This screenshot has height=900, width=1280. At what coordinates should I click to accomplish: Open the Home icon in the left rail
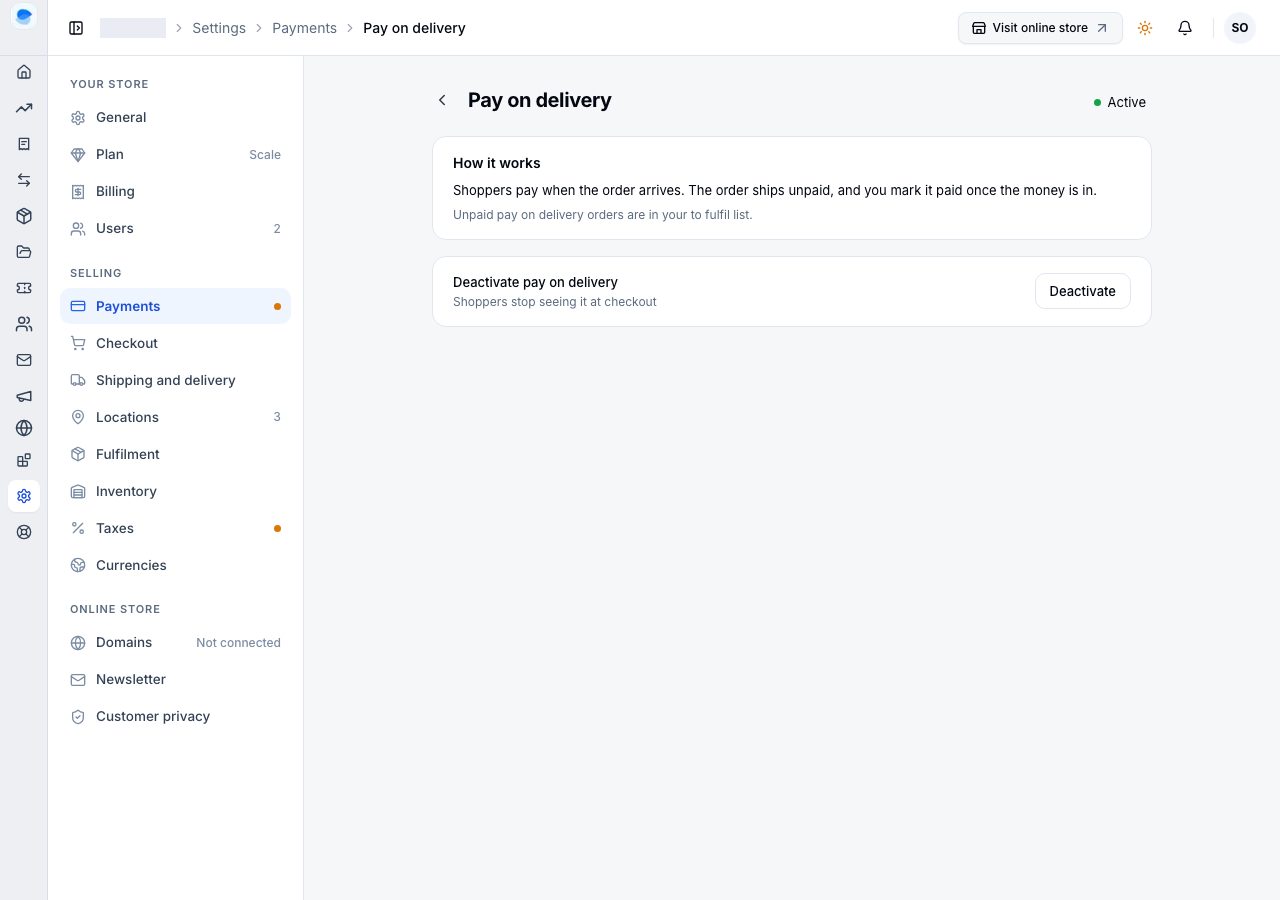coord(24,72)
